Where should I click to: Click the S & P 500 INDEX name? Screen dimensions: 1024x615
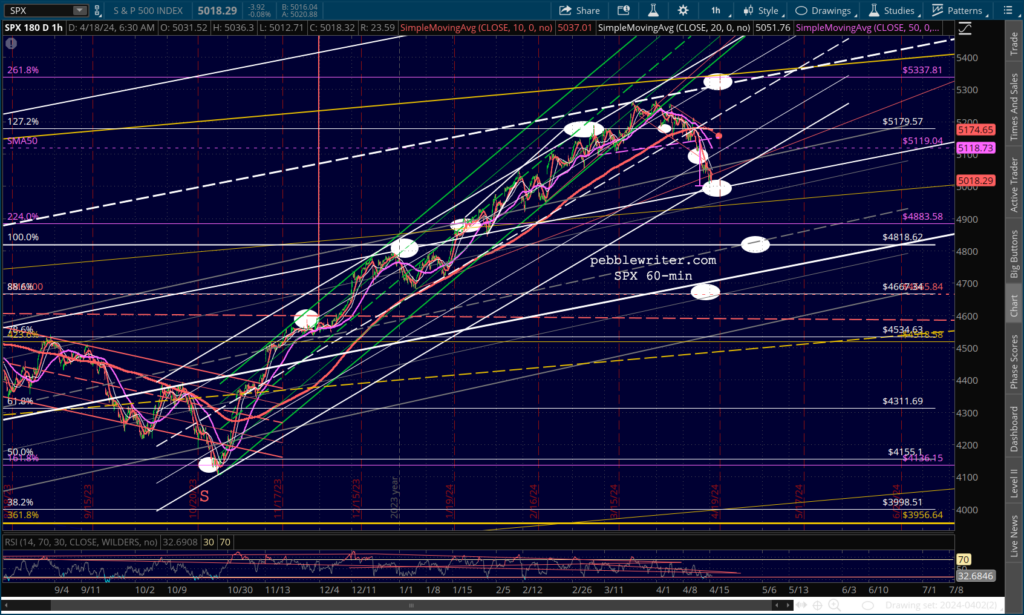pyautogui.click(x=148, y=10)
